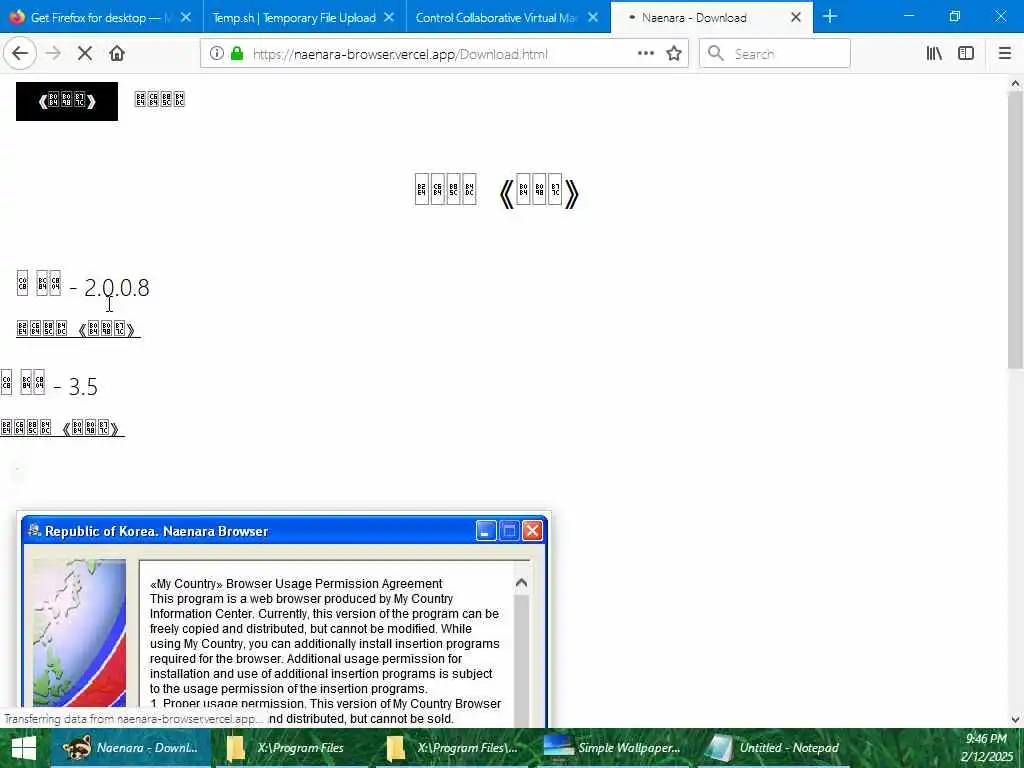Open the Windows Start button
Screen dimensions: 1024x768
coord(24,748)
